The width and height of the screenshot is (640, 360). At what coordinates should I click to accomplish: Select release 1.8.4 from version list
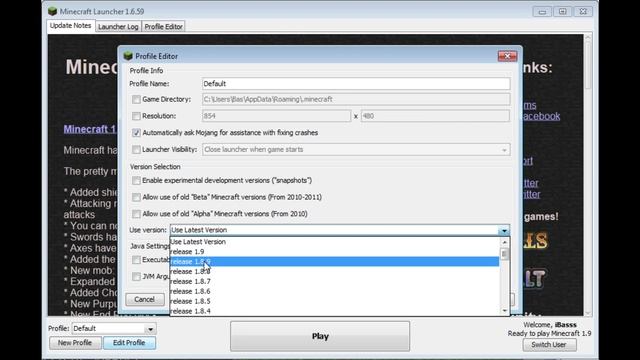(x=334, y=311)
